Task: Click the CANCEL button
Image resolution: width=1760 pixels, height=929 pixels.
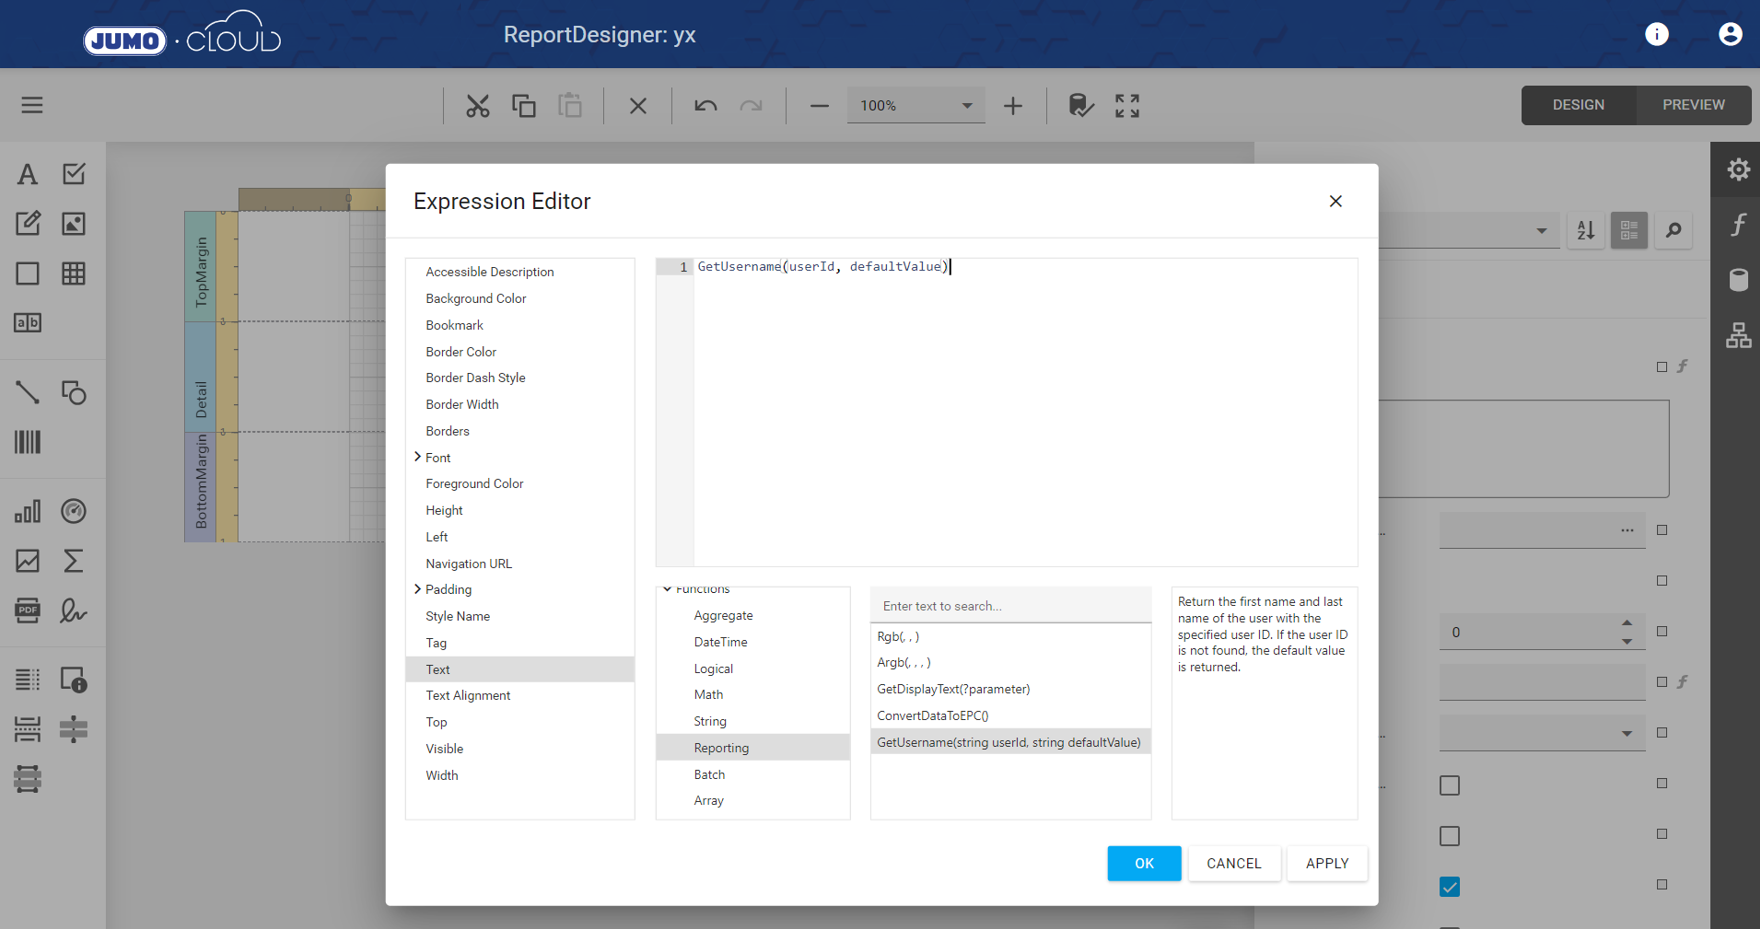Action: click(x=1233, y=863)
